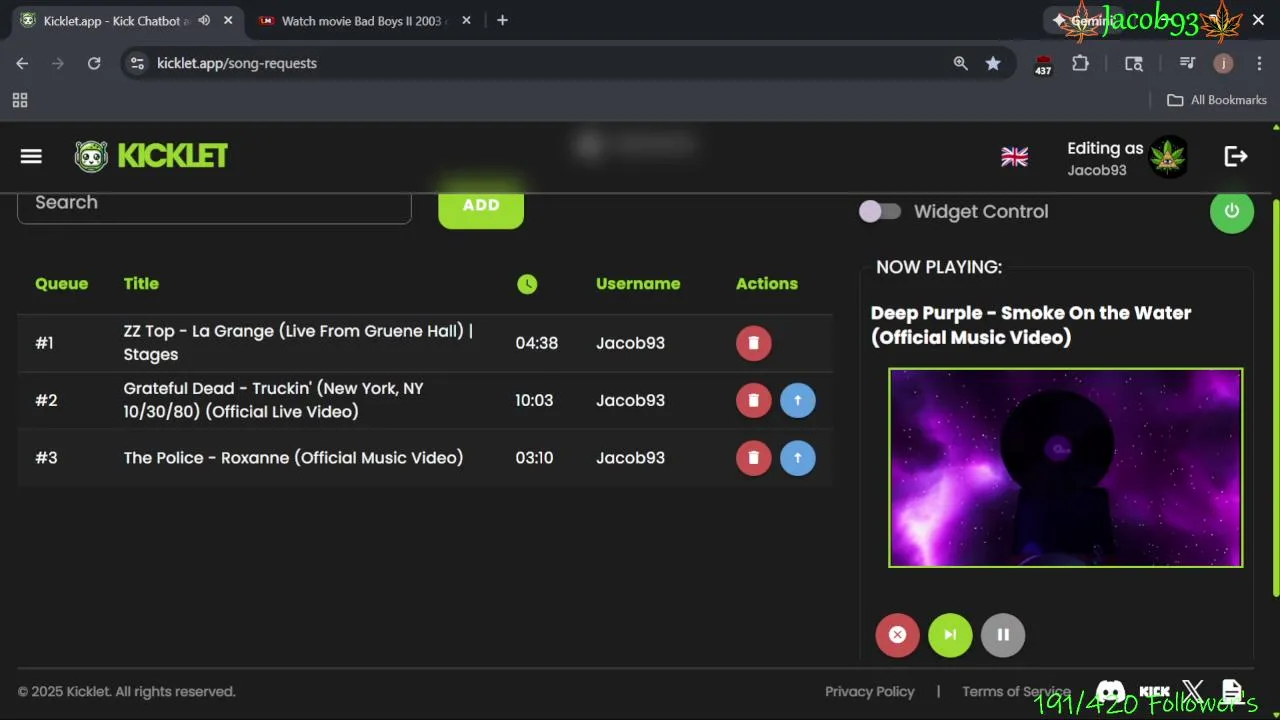Click the Queue column header

tap(61, 284)
